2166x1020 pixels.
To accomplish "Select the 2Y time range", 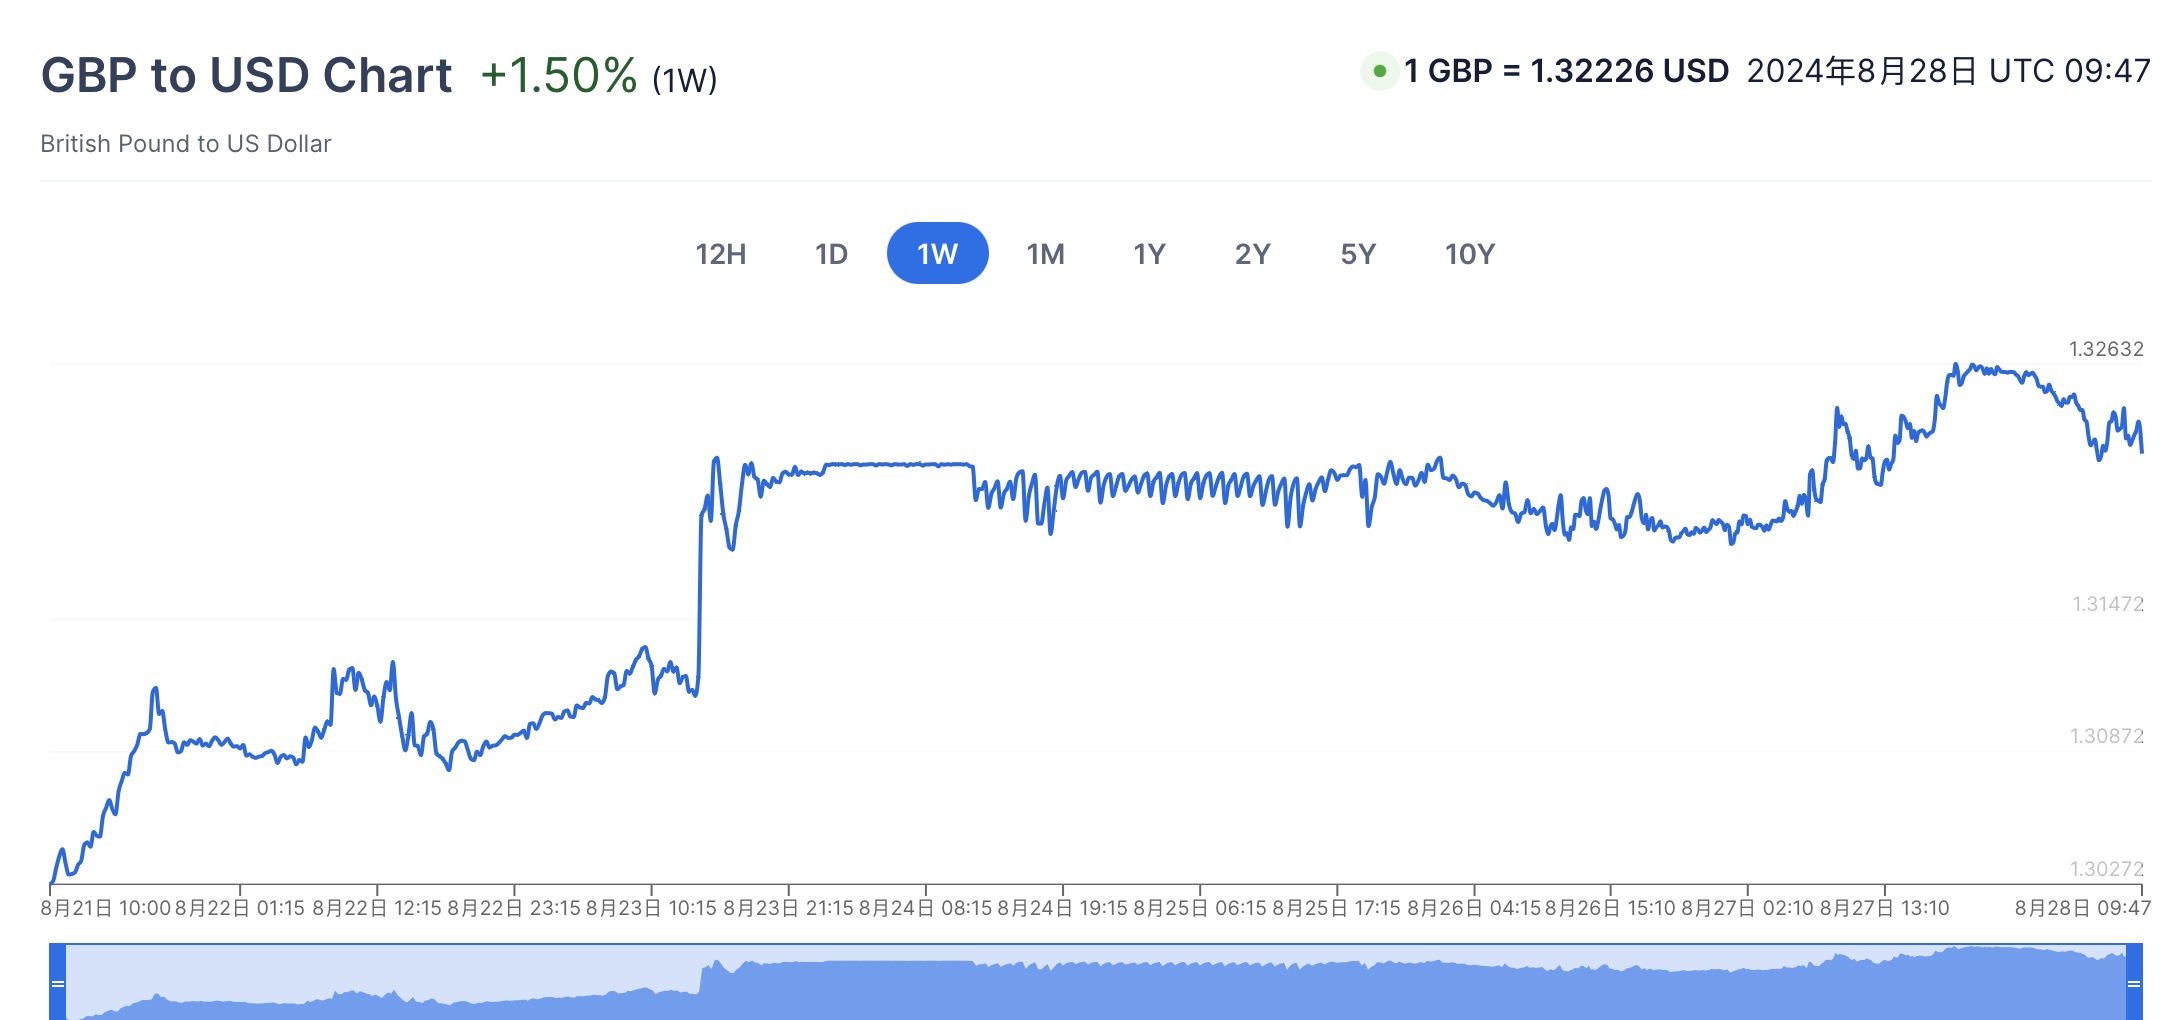I will coord(1252,254).
